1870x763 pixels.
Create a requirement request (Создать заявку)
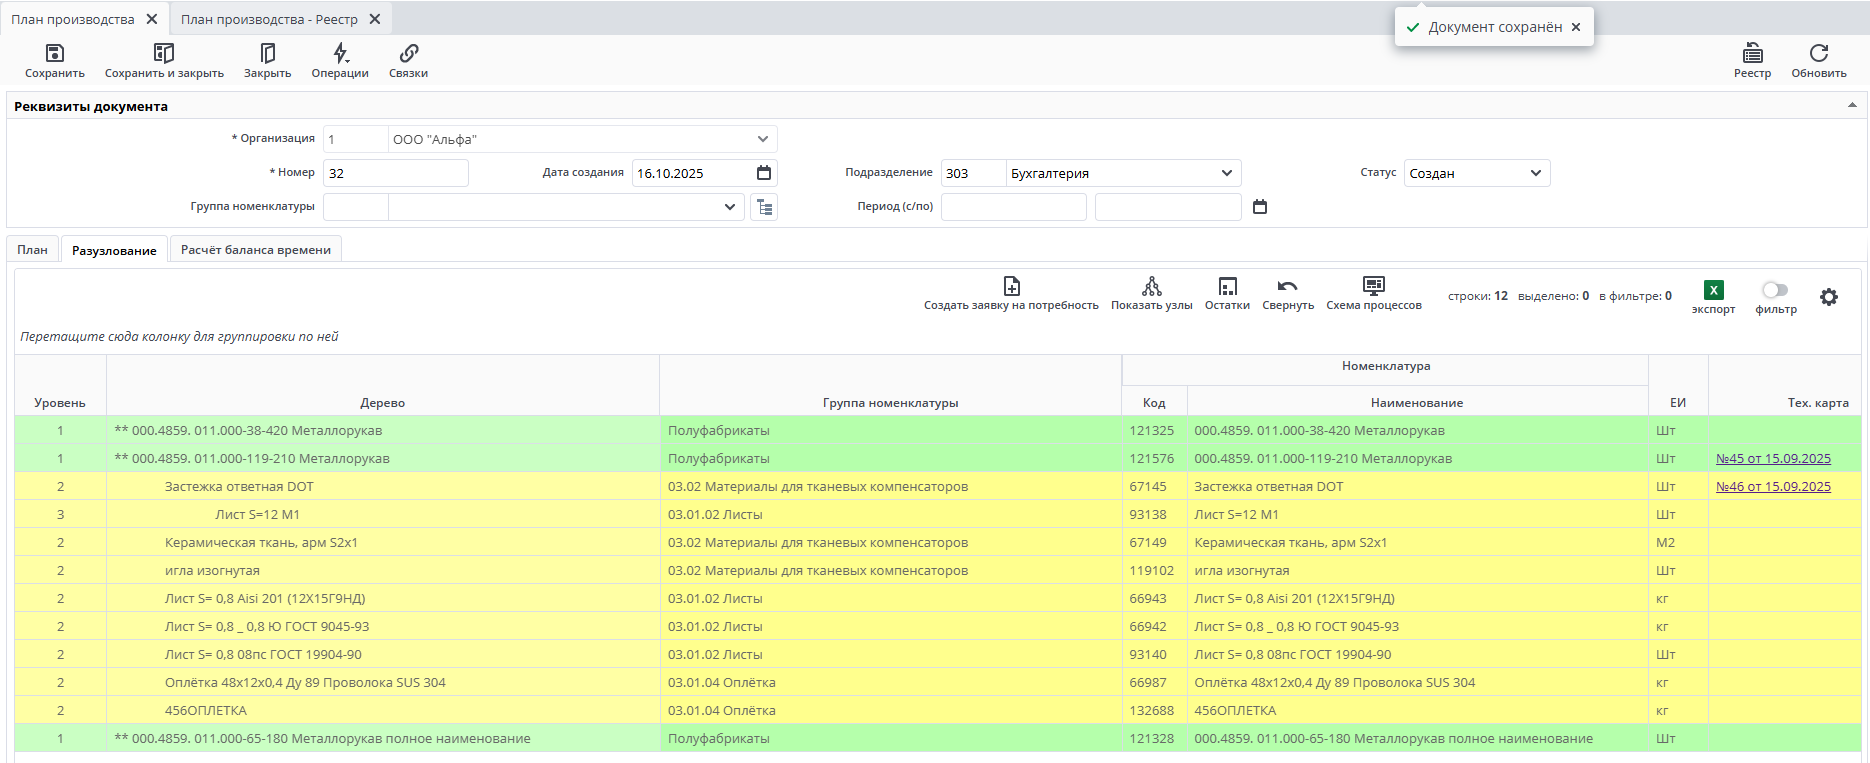1011,287
